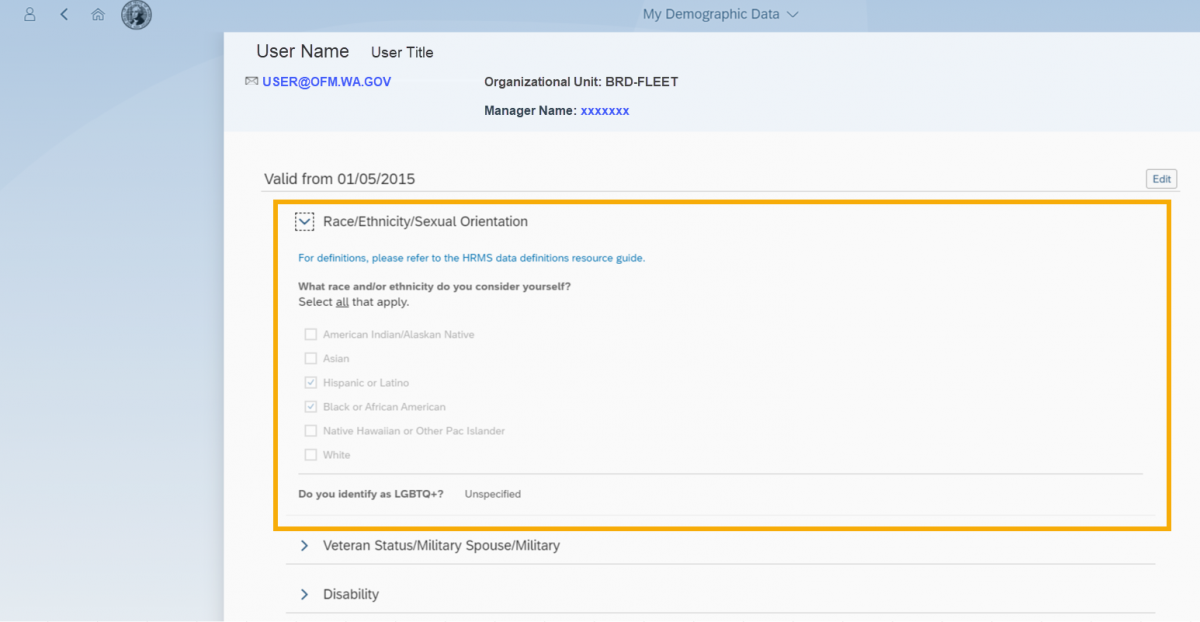The image size is (1200, 622).
Task: Tick the White checkbox
Action: [x=311, y=455]
